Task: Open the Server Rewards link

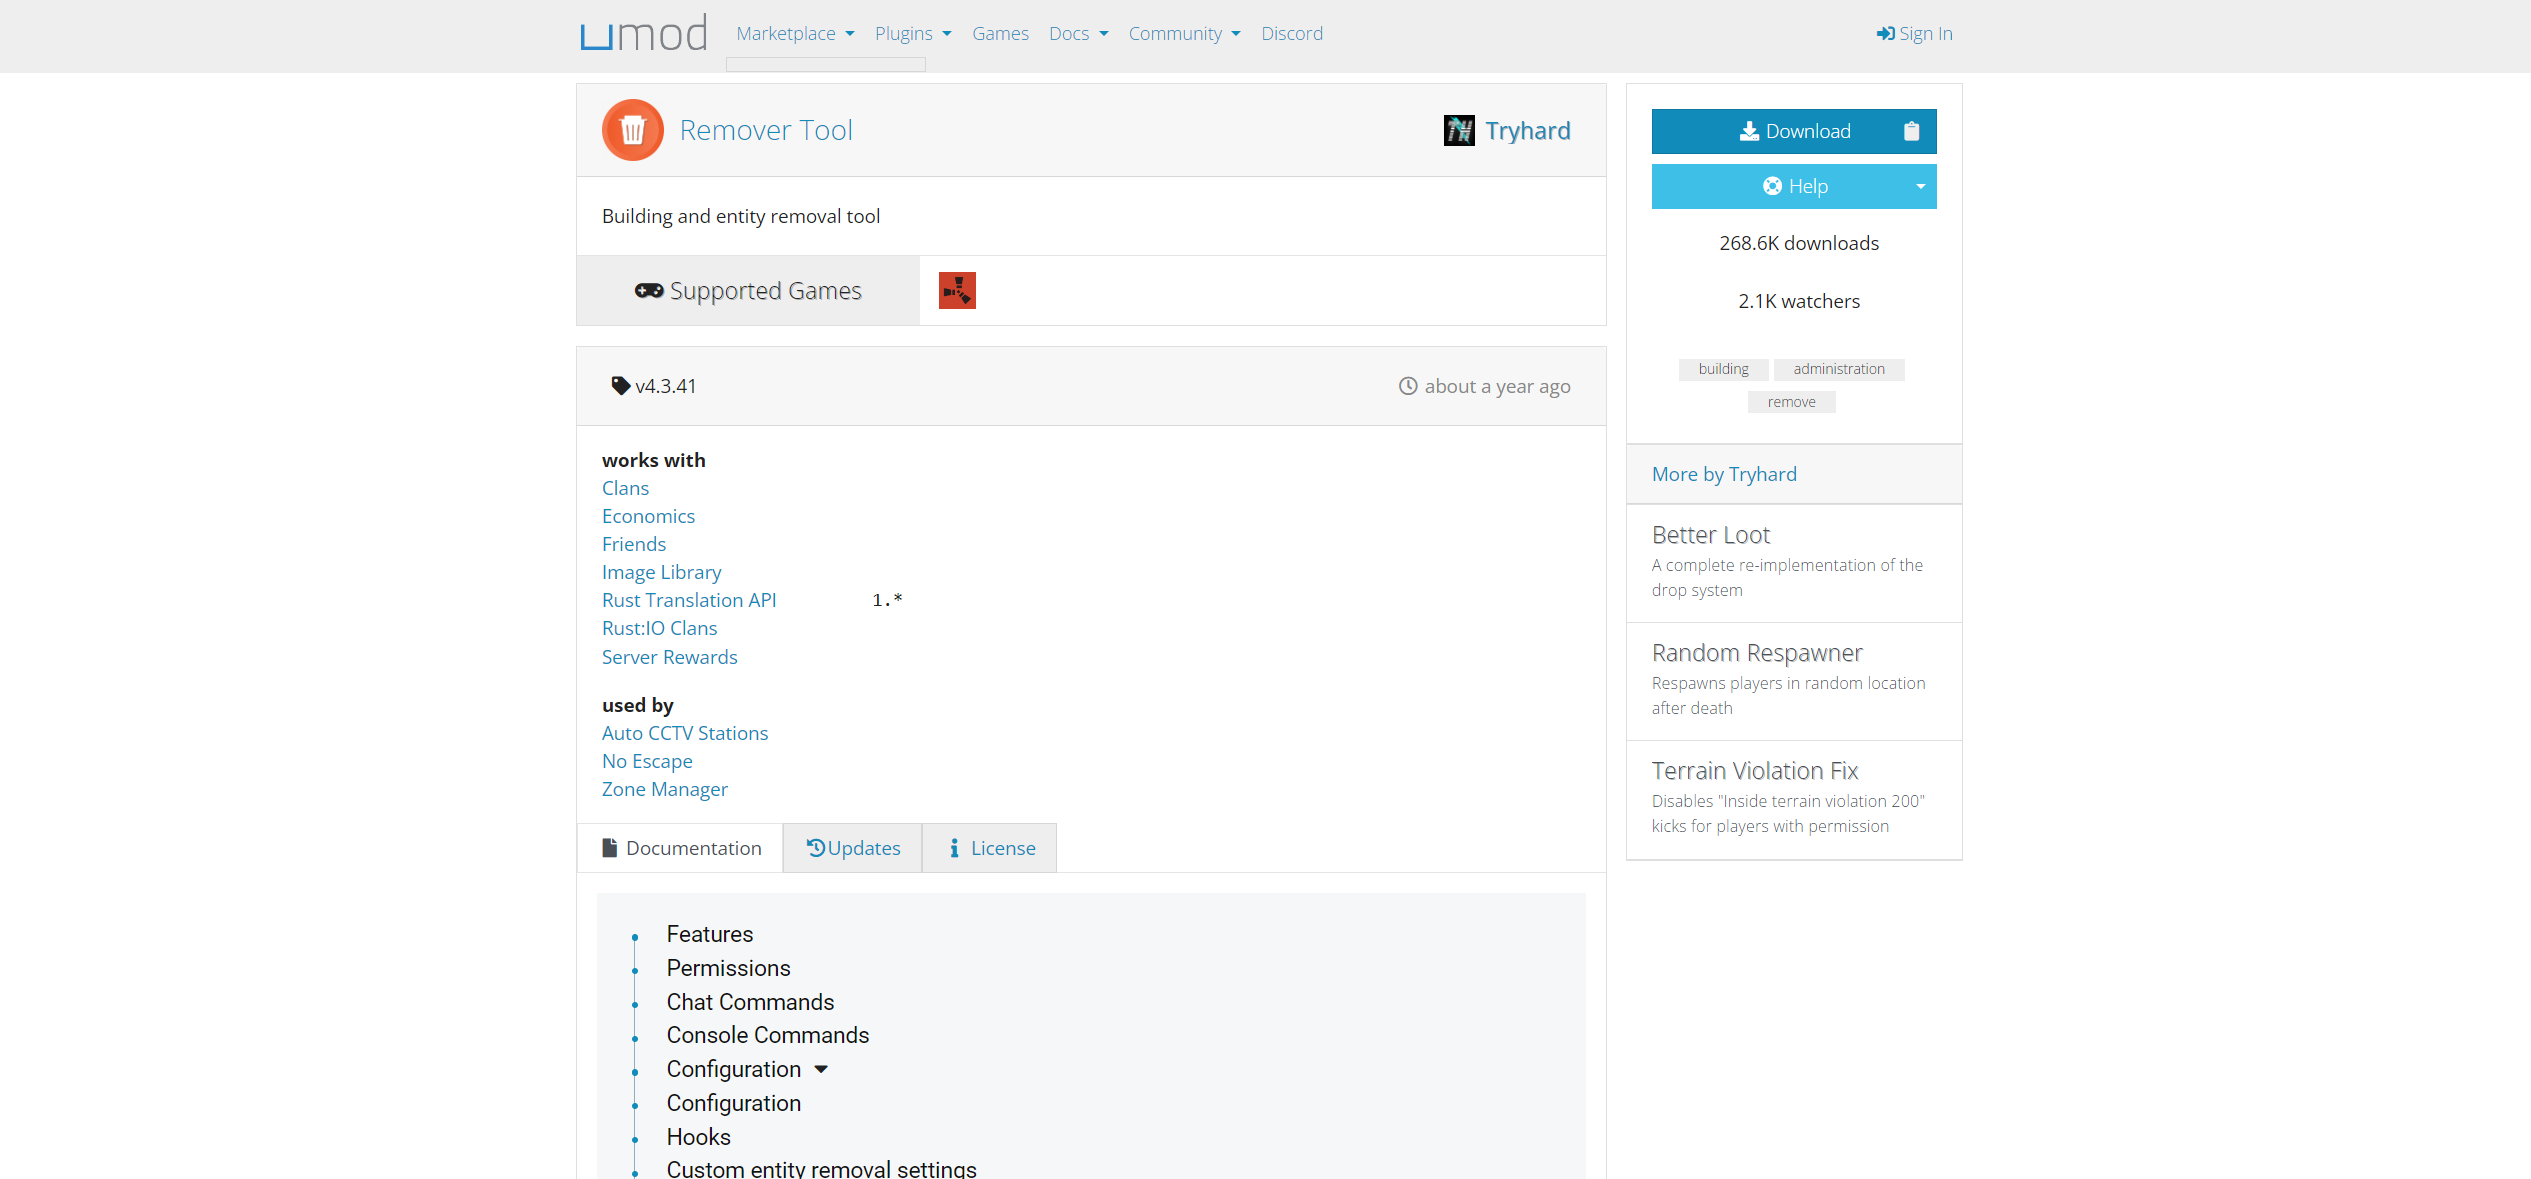Action: click(x=669, y=657)
